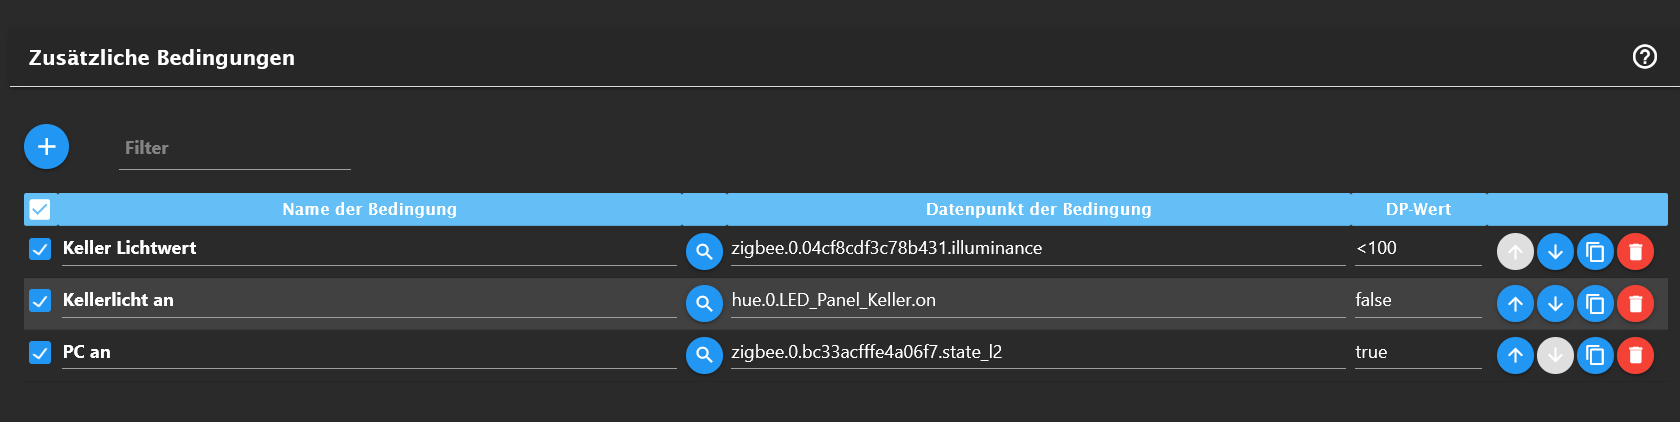Click the Filter input field
Viewport: 1680px width, 422px height.
pos(234,148)
